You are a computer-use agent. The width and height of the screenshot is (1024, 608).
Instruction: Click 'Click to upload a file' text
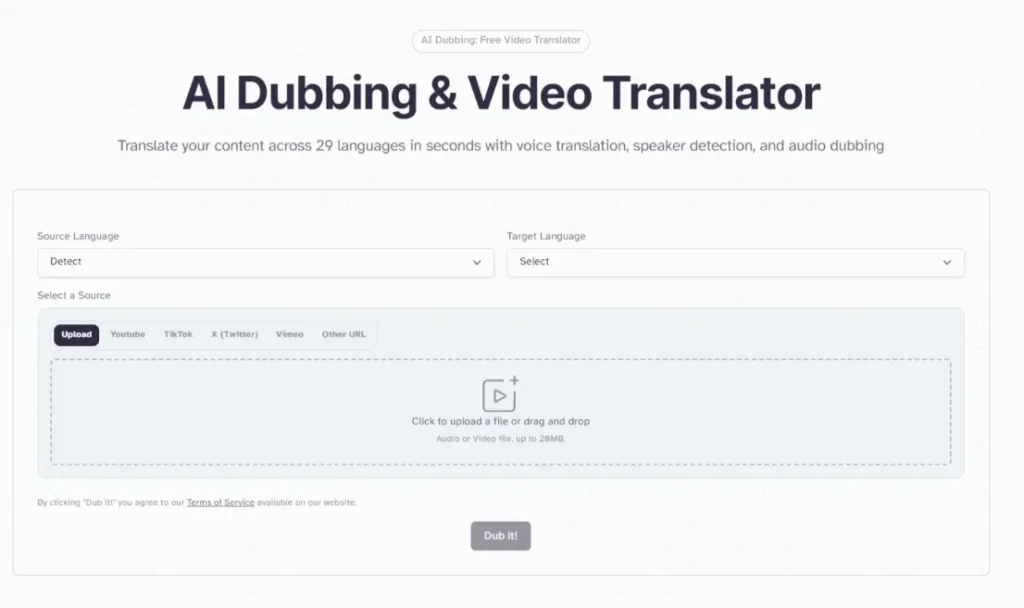click(x=500, y=421)
